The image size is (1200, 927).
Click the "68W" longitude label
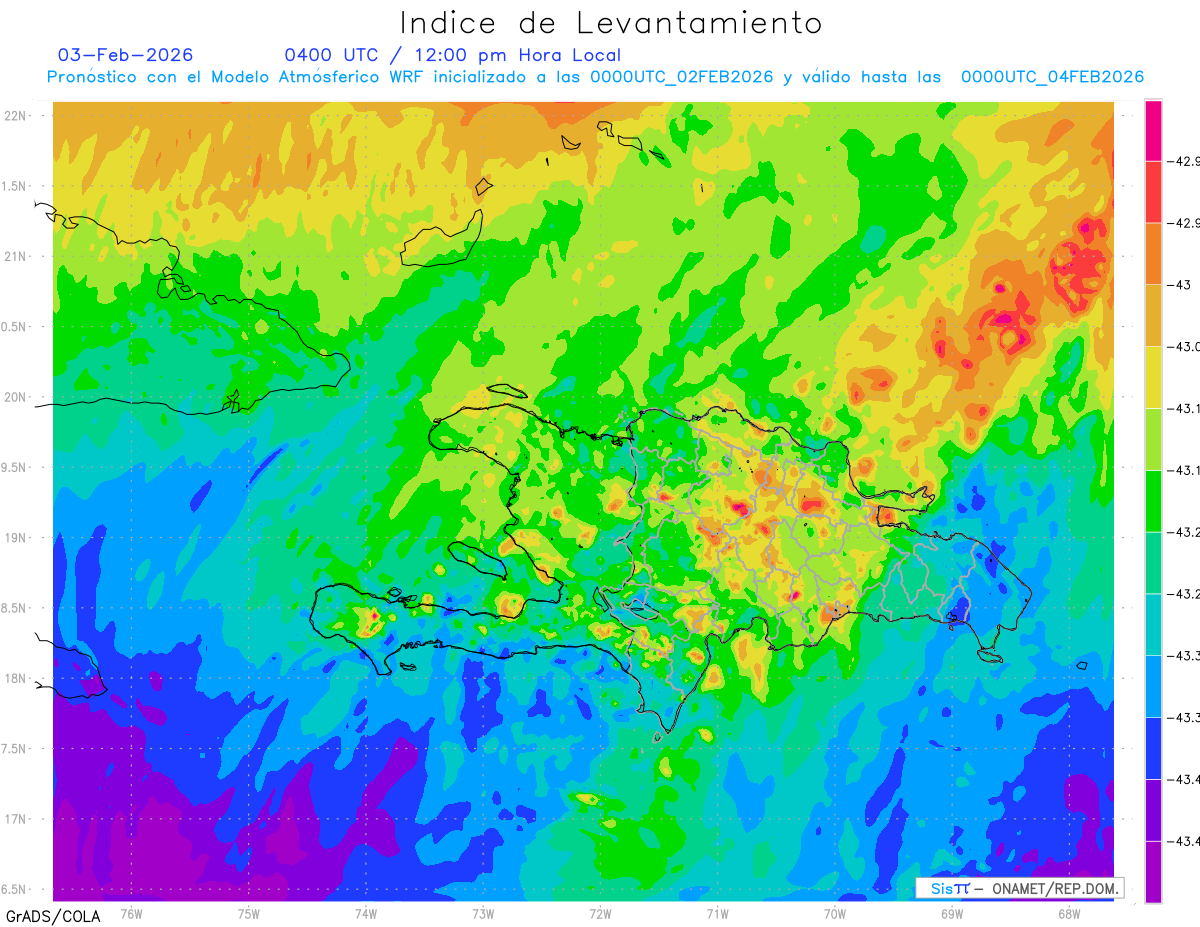tap(1069, 913)
